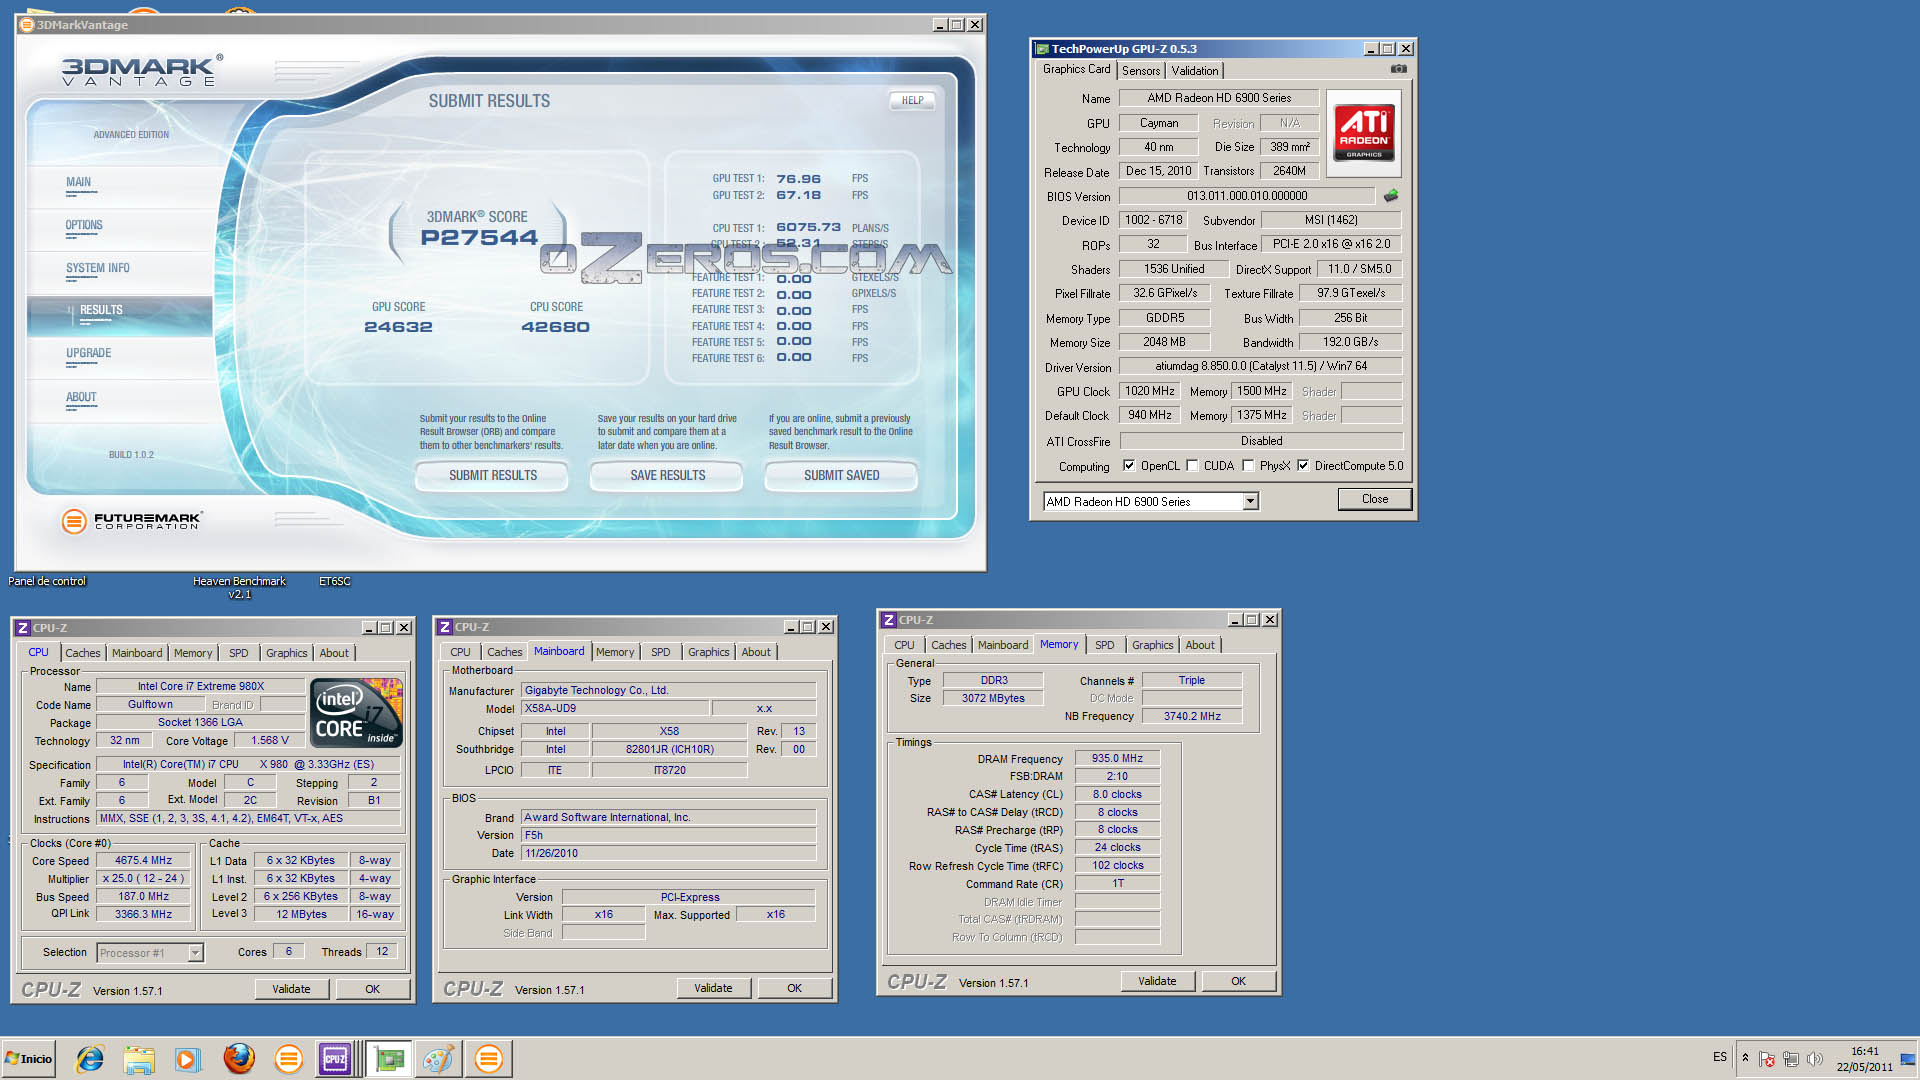Viewport: 1920px width, 1080px height.
Task: Click Validate in the CPU-Z processor window
Action: pyautogui.click(x=291, y=990)
